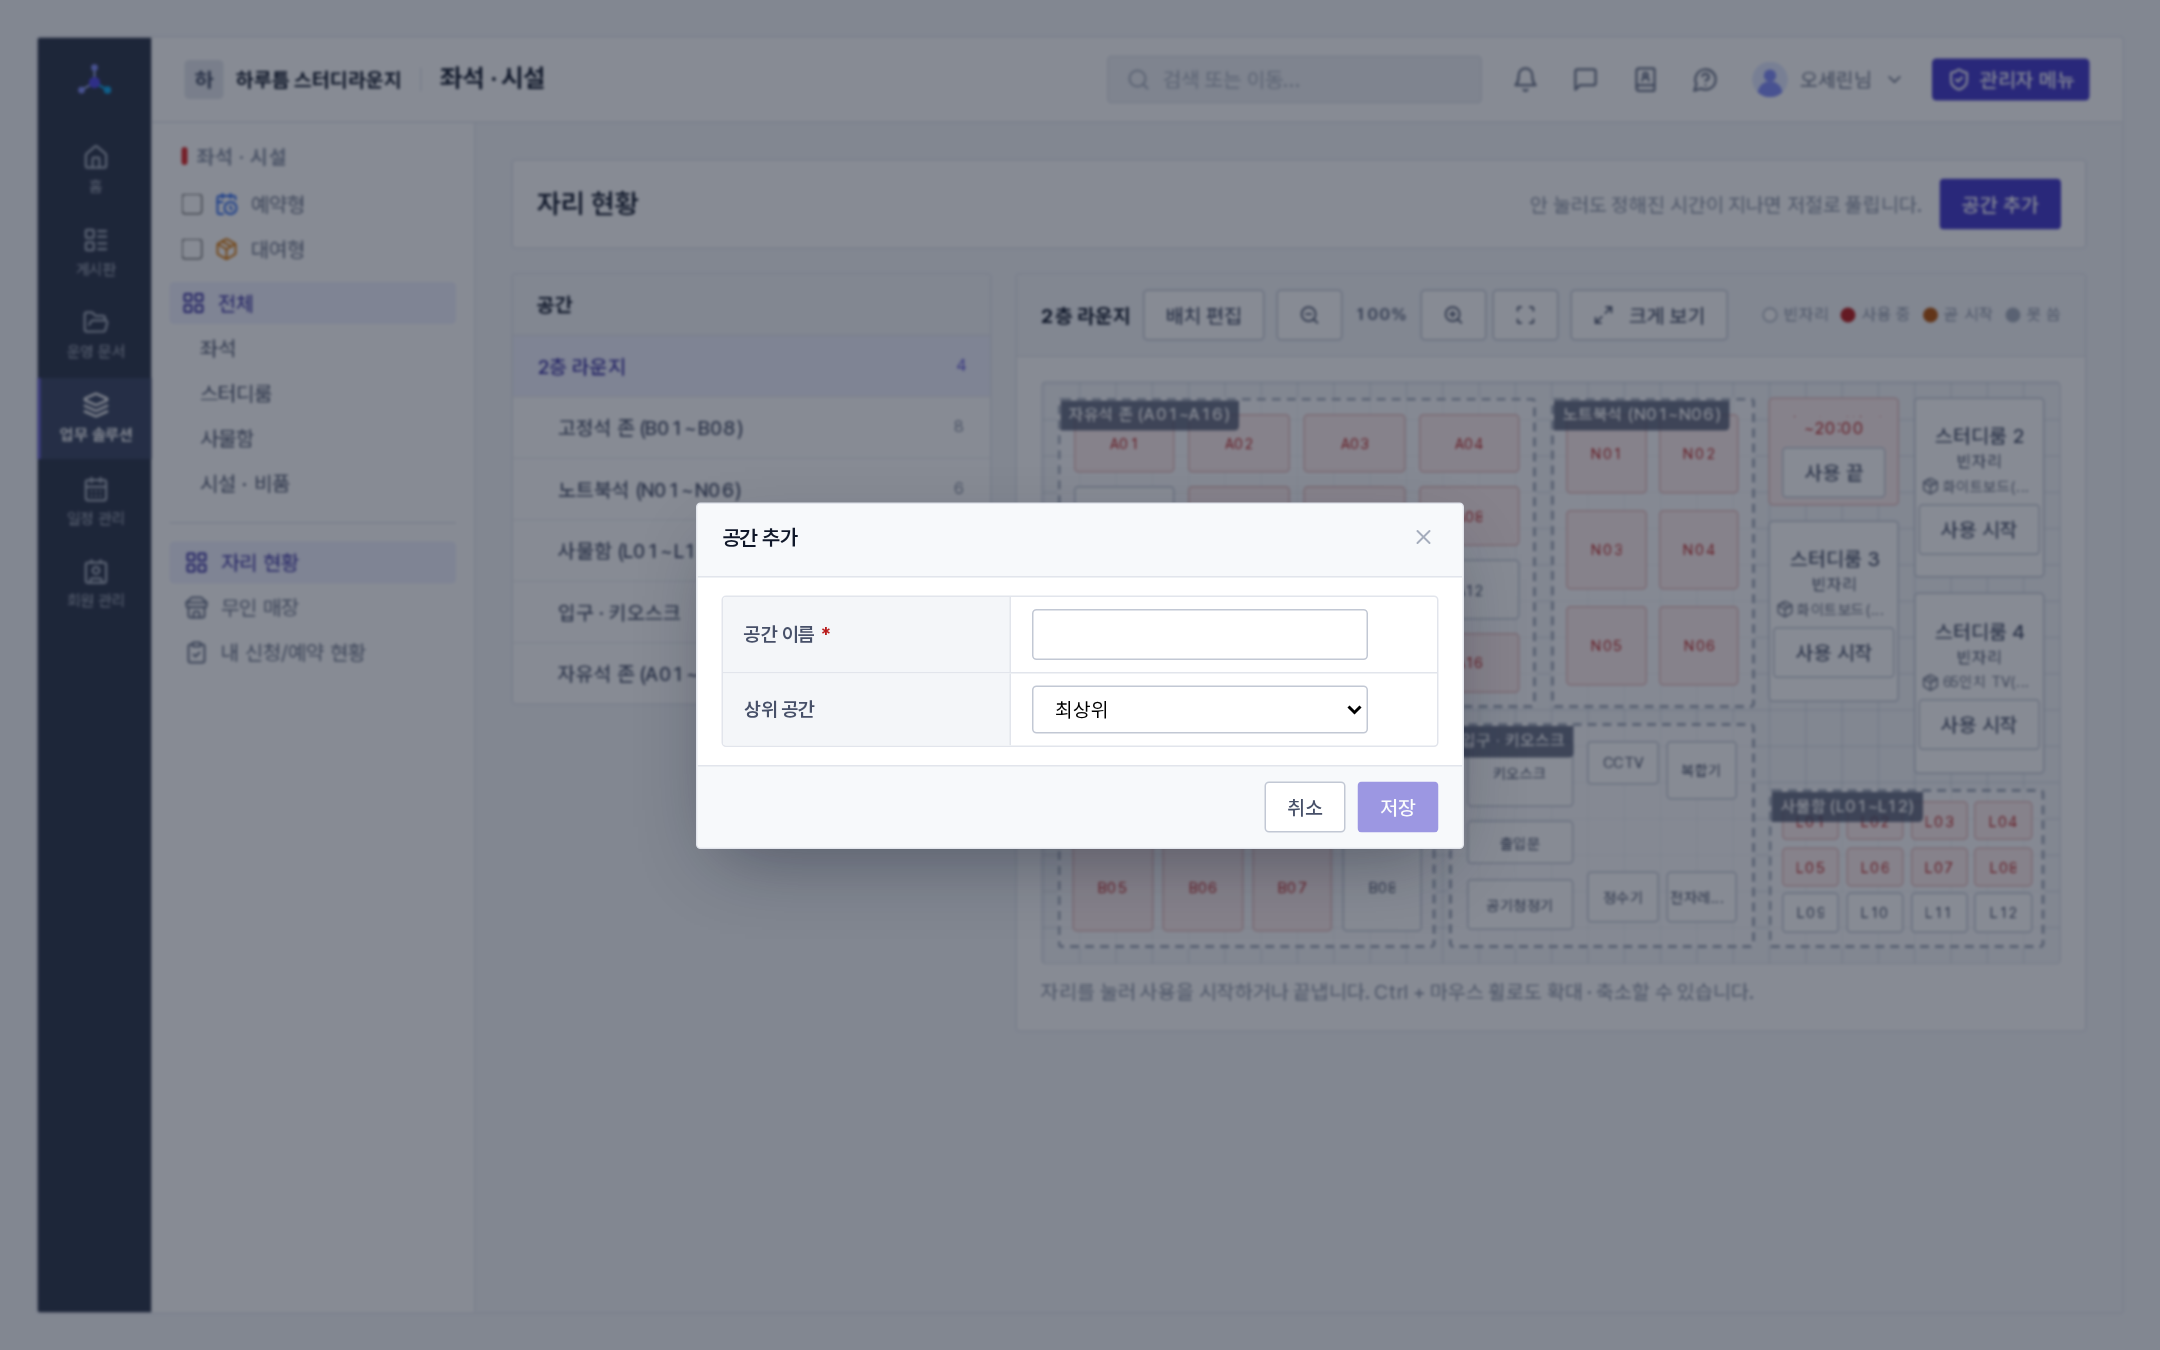This screenshot has width=2160, height=1350.
Task: Open the help question icon
Action: [1705, 80]
